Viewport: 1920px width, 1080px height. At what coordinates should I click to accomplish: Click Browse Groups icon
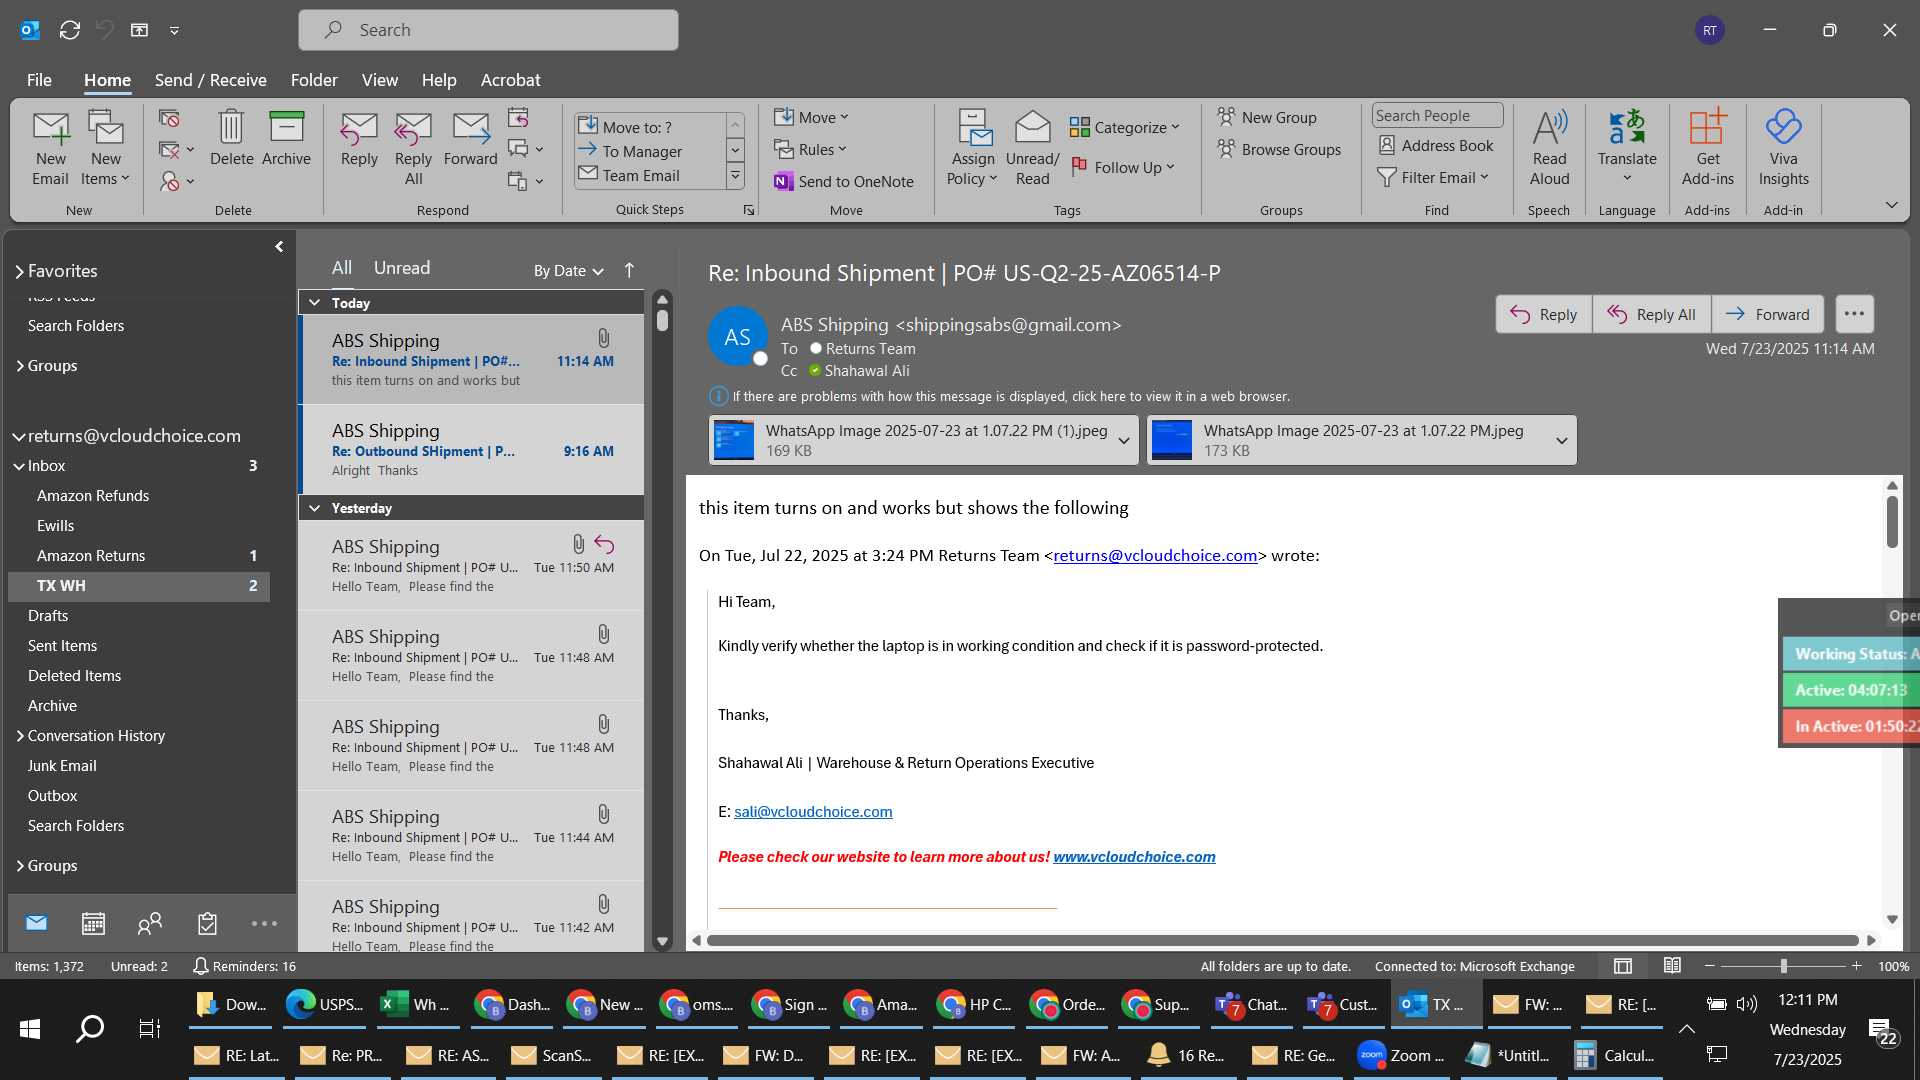1279,149
